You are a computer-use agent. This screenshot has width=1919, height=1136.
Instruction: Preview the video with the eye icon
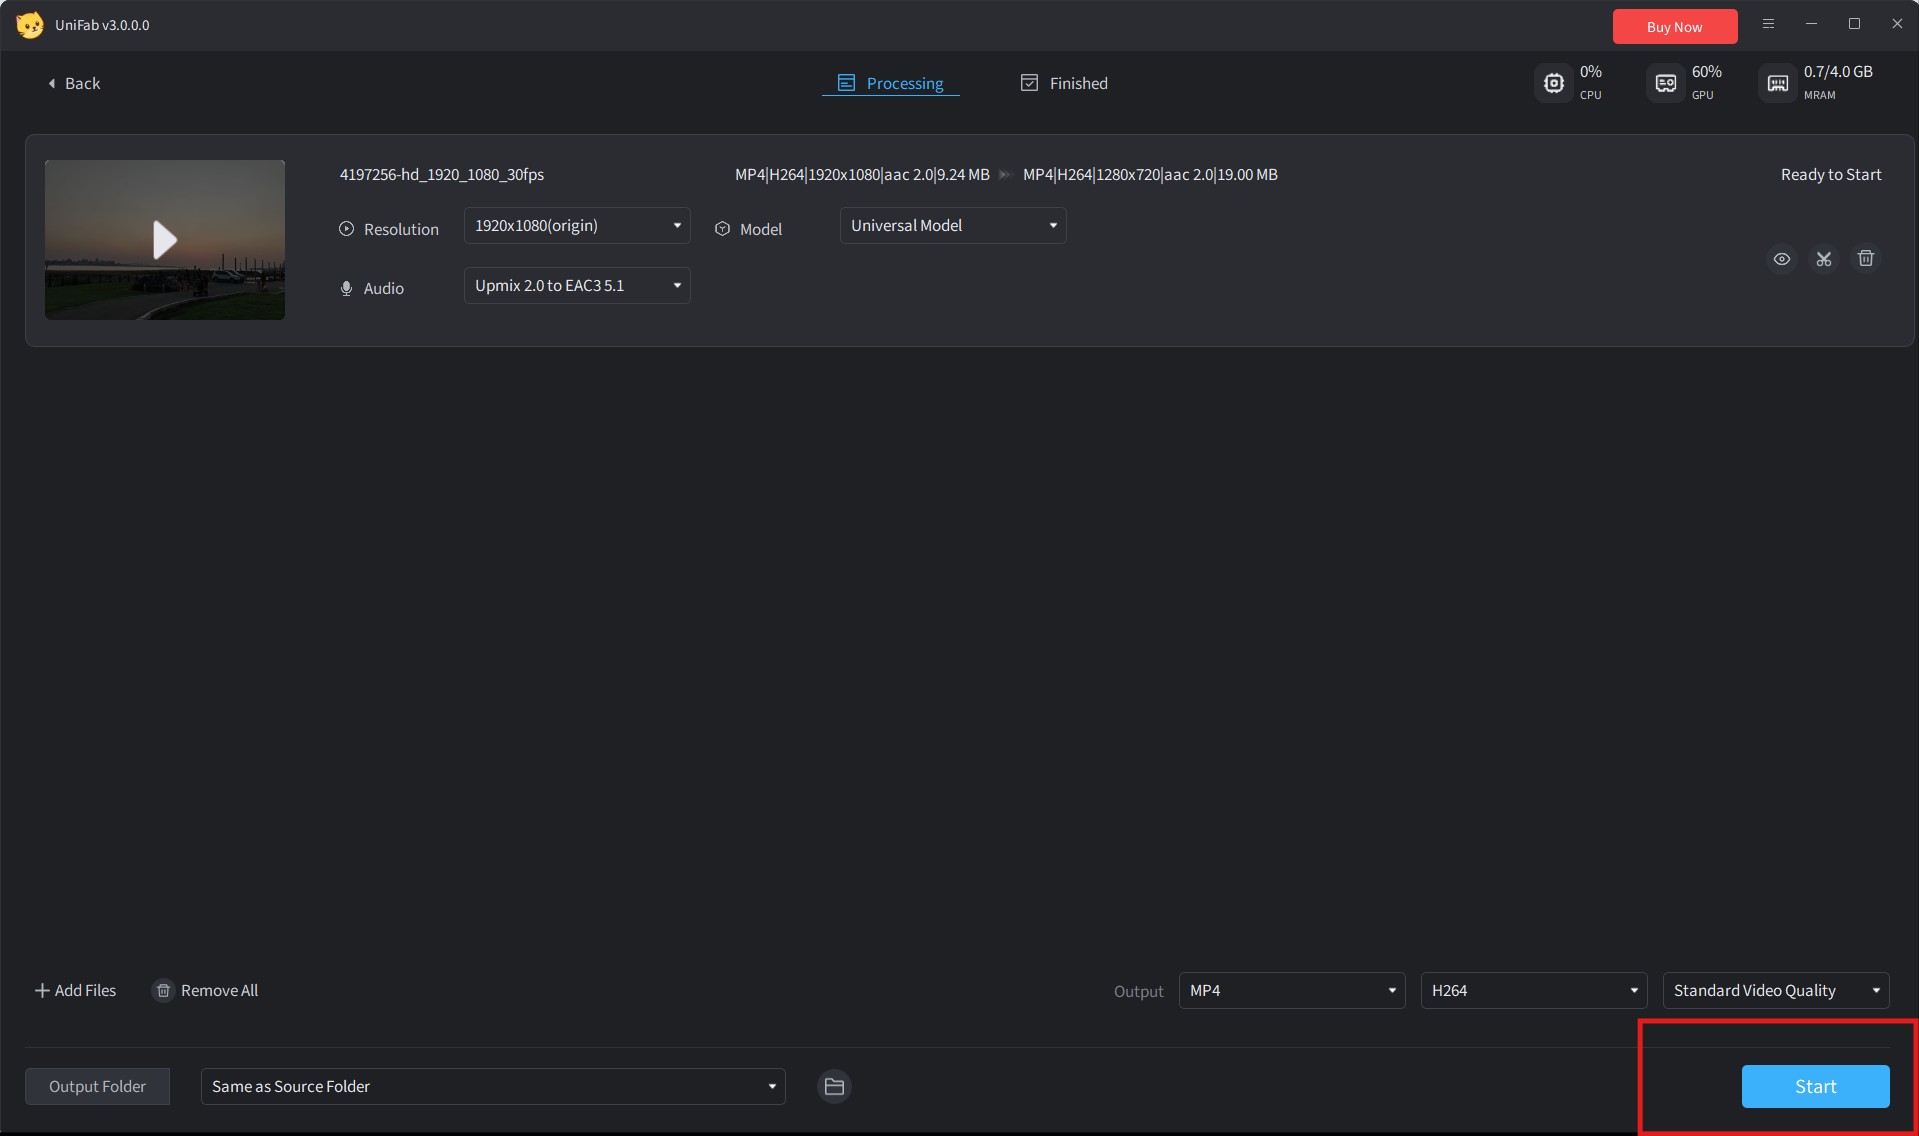pos(1782,259)
